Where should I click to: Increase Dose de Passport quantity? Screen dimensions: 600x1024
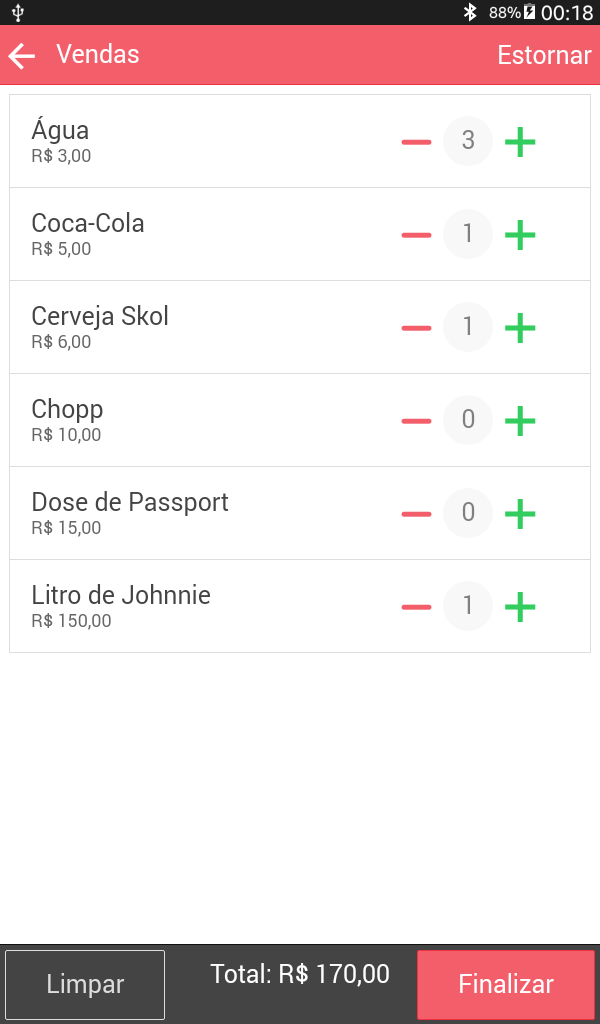pos(519,514)
